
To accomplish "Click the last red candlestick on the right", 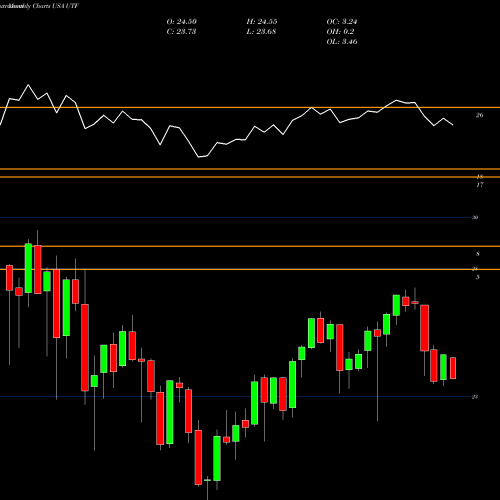I will coord(453,368).
